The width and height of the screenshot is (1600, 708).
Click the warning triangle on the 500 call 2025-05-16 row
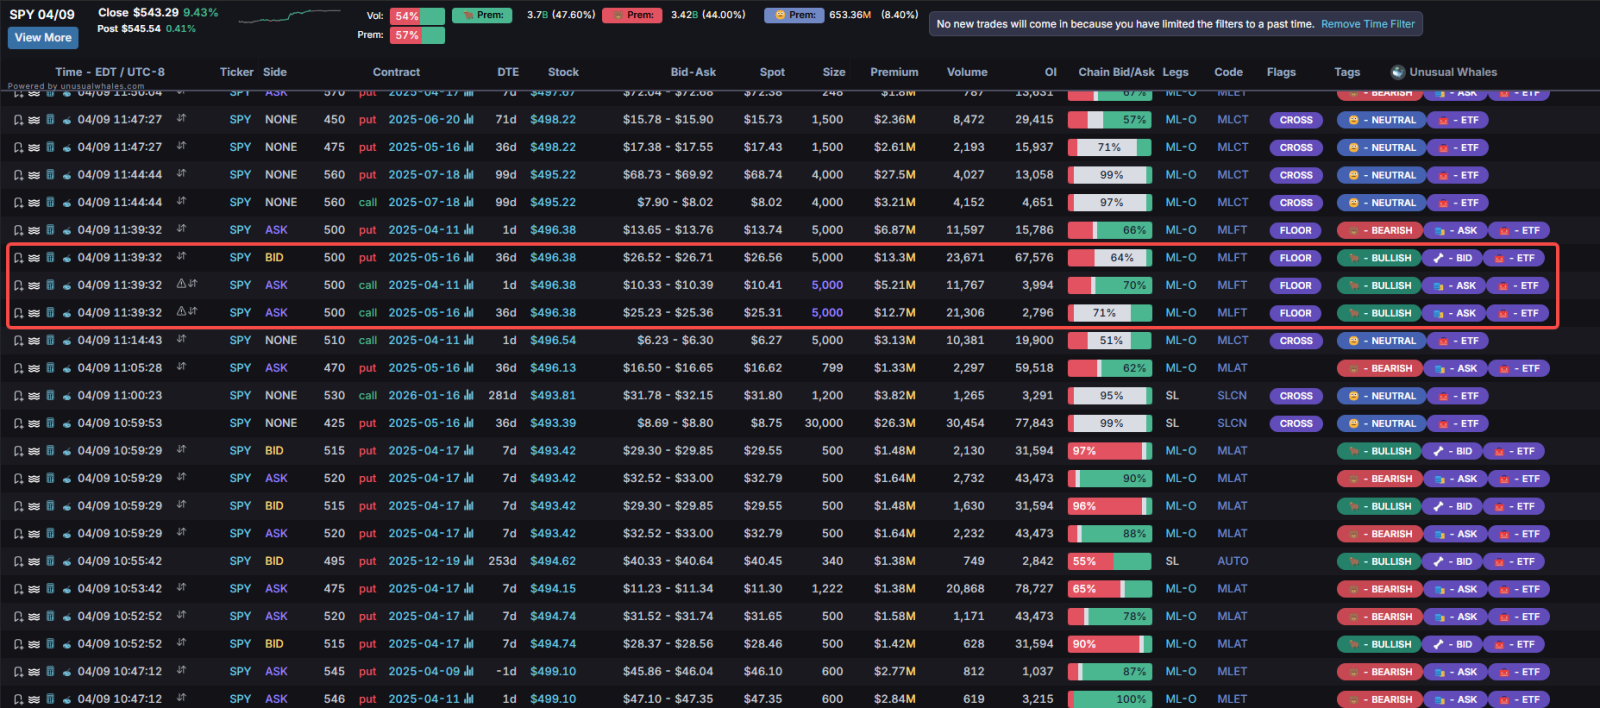tap(181, 312)
